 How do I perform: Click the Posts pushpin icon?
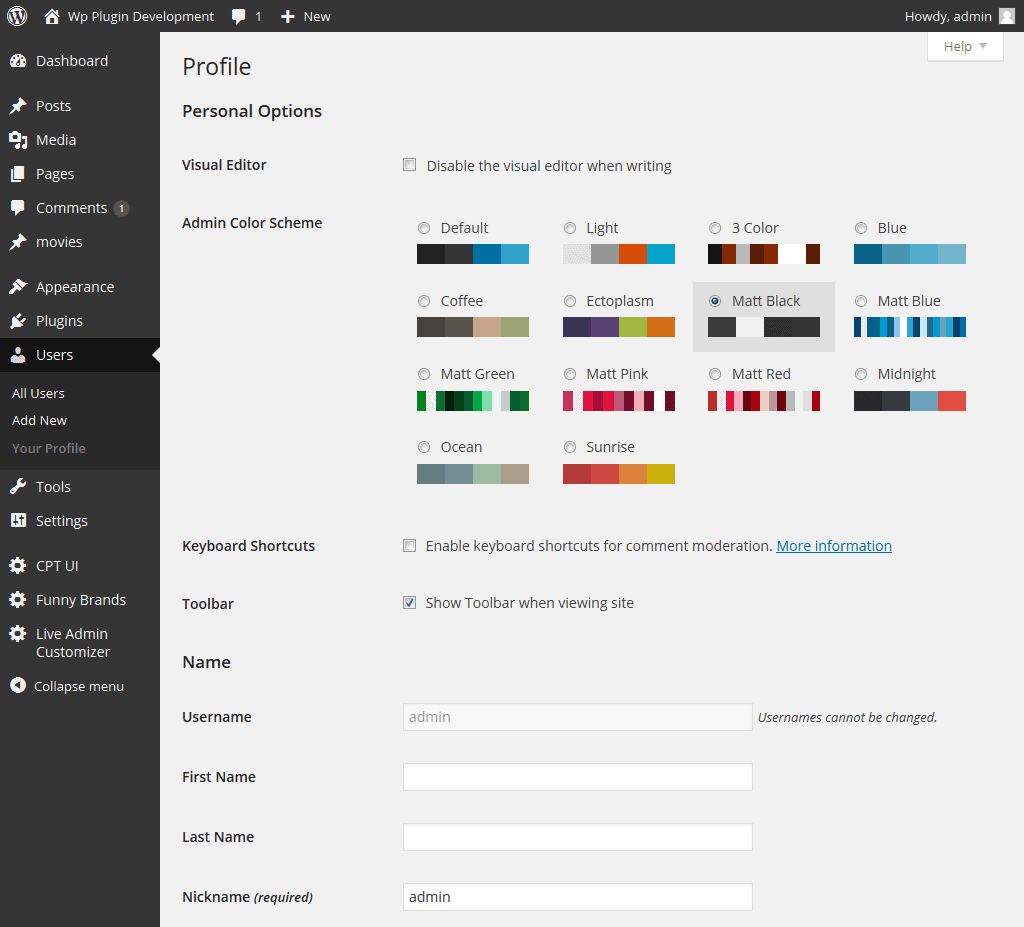(18, 106)
